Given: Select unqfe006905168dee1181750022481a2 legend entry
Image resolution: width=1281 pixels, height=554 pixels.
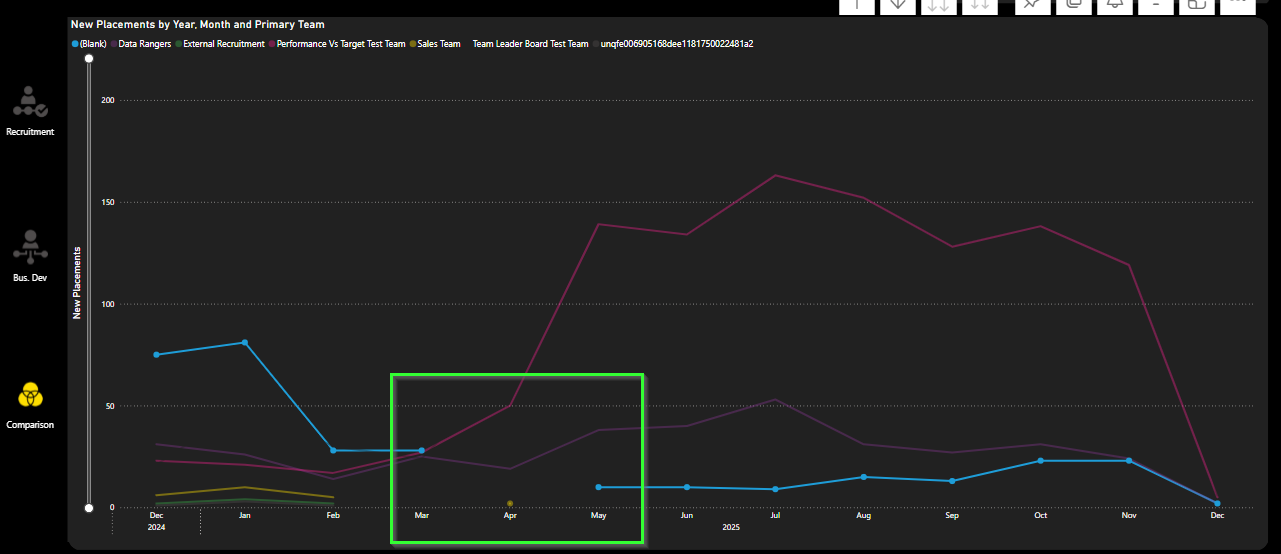Looking at the screenshot, I should [674, 44].
